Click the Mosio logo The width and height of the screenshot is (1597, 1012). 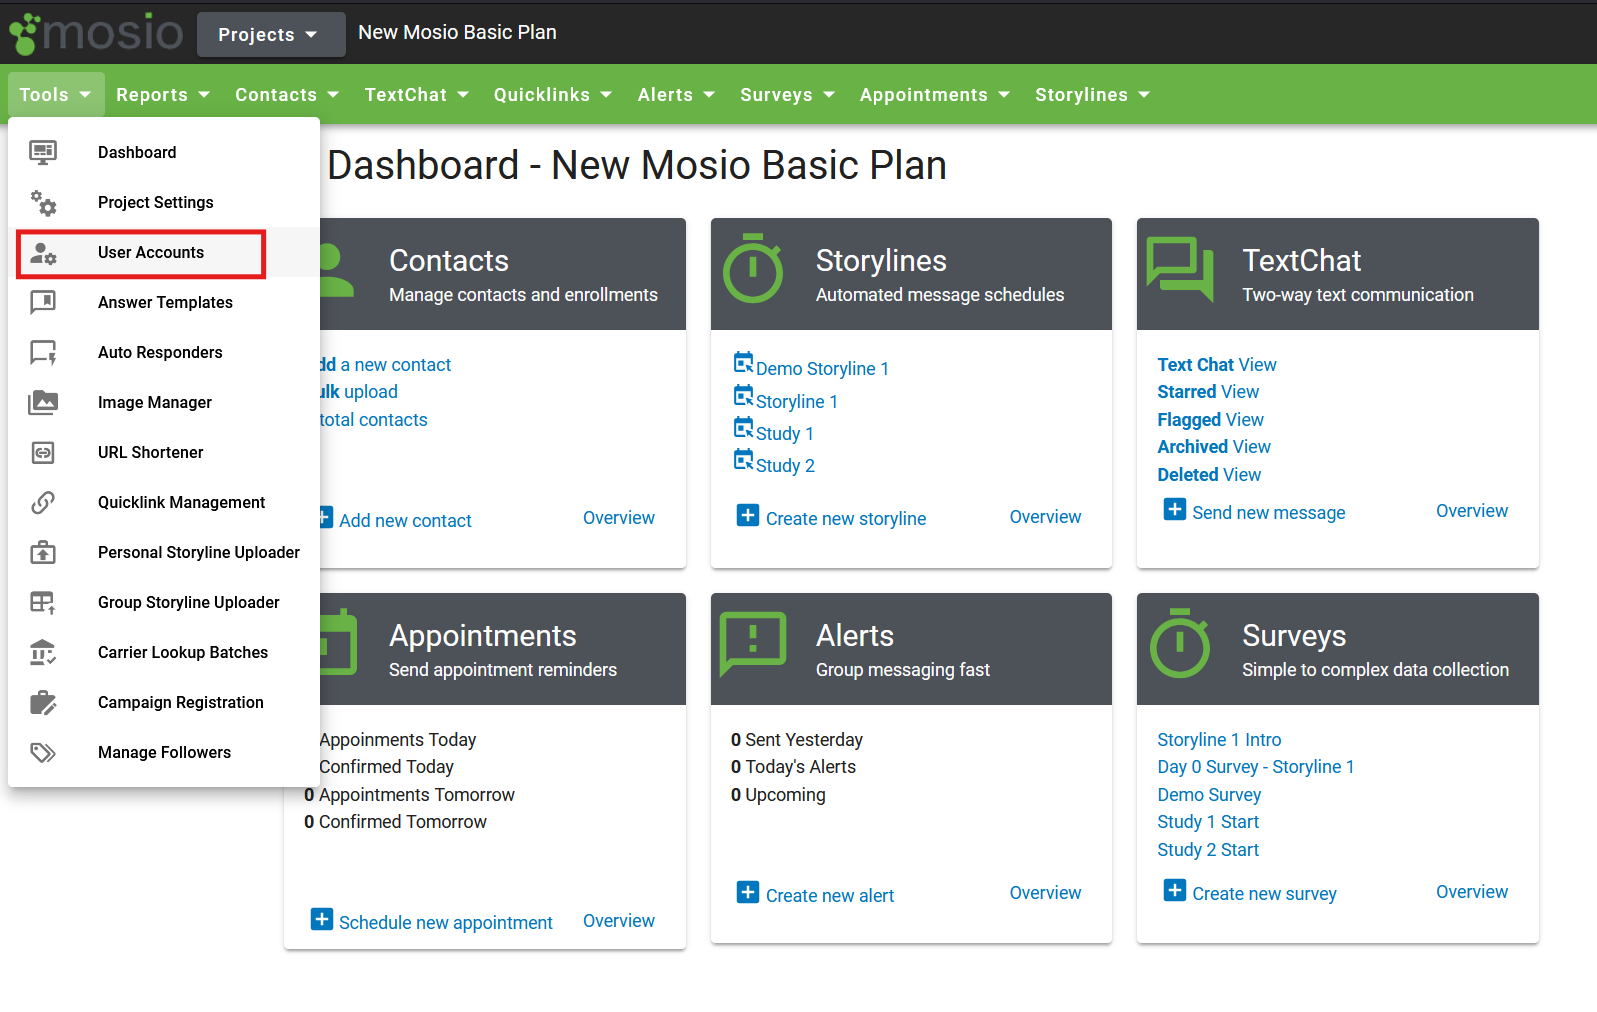pos(96,34)
